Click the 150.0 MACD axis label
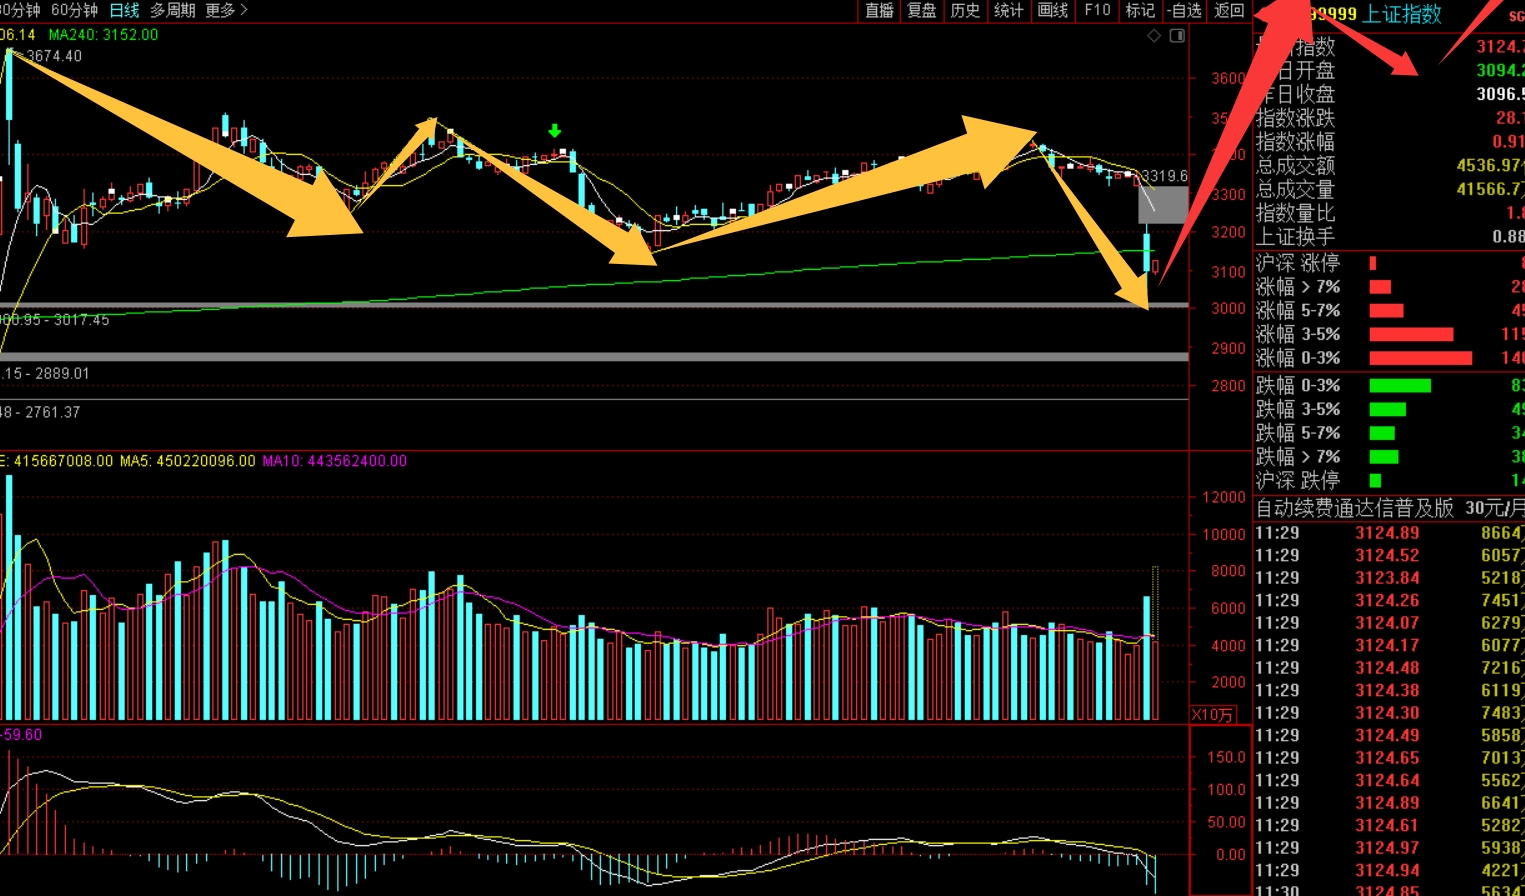The height and width of the screenshot is (896, 1525). (x=1226, y=757)
